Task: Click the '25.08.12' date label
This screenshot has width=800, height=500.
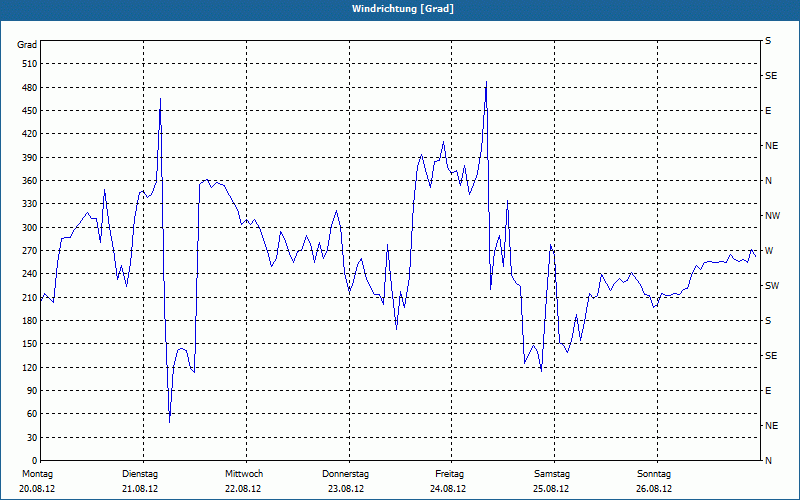Action: pos(551,489)
